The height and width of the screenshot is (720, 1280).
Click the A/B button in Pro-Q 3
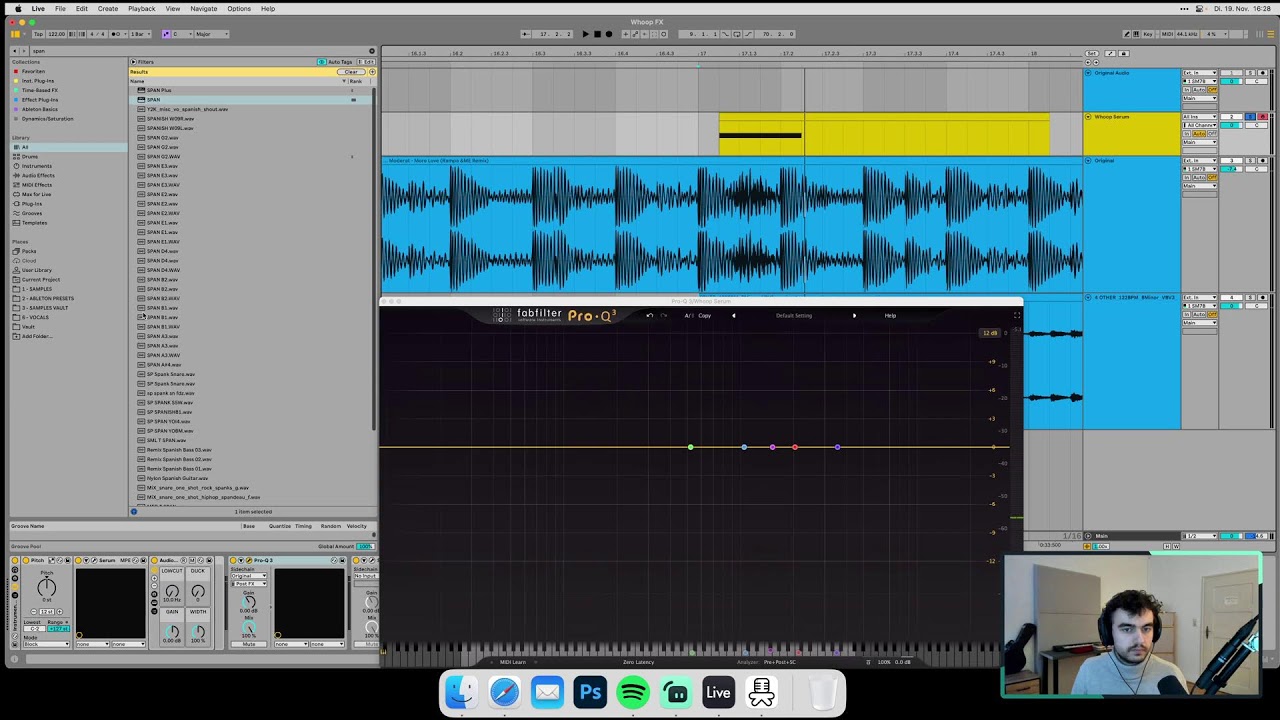689,316
